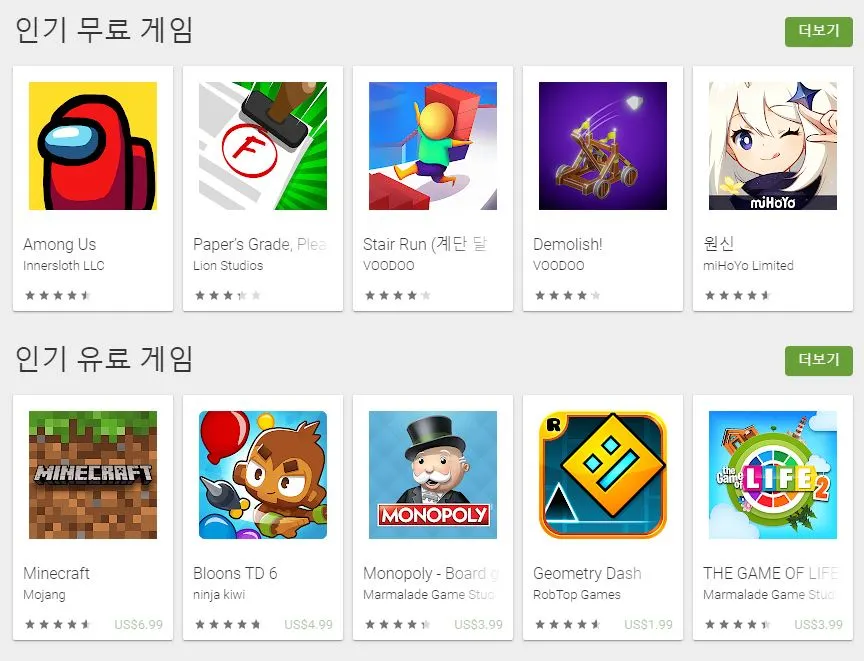Open the RobTop Games developer link
Screen dimensions: 864x661
[577, 595]
